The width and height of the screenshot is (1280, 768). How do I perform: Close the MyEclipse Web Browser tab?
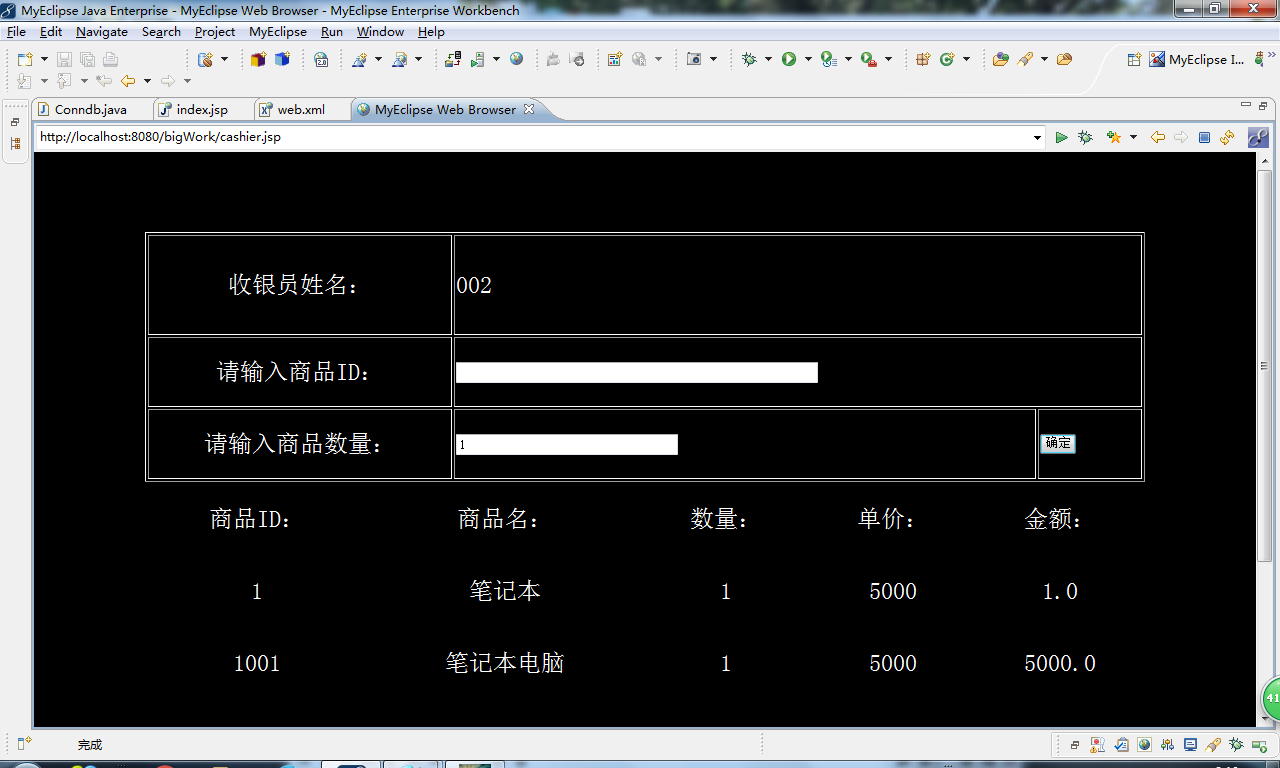[529, 109]
